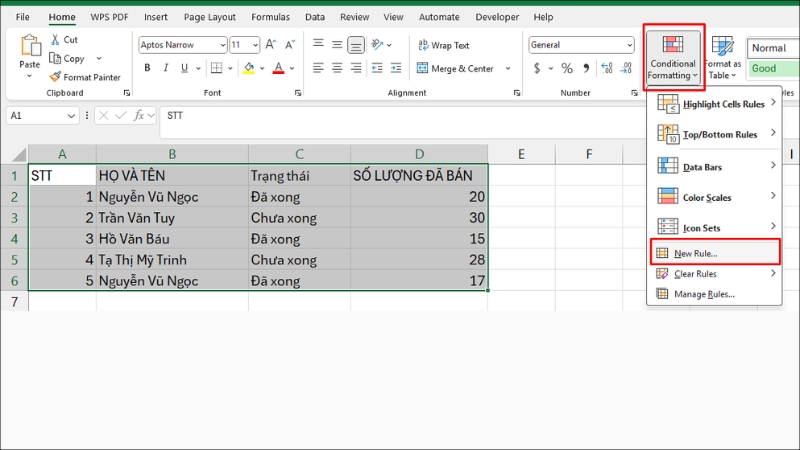800x450 pixels.
Task: Align text right
Action: [356, 68]
